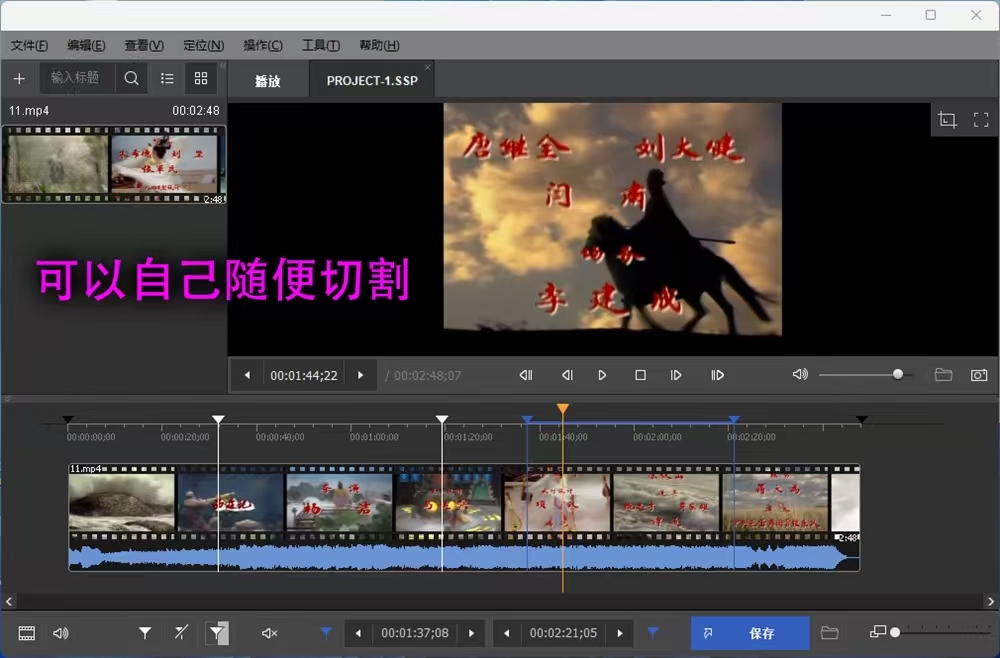
Task: Mute the preview volume speaker icon
Action: coord(800,374)
